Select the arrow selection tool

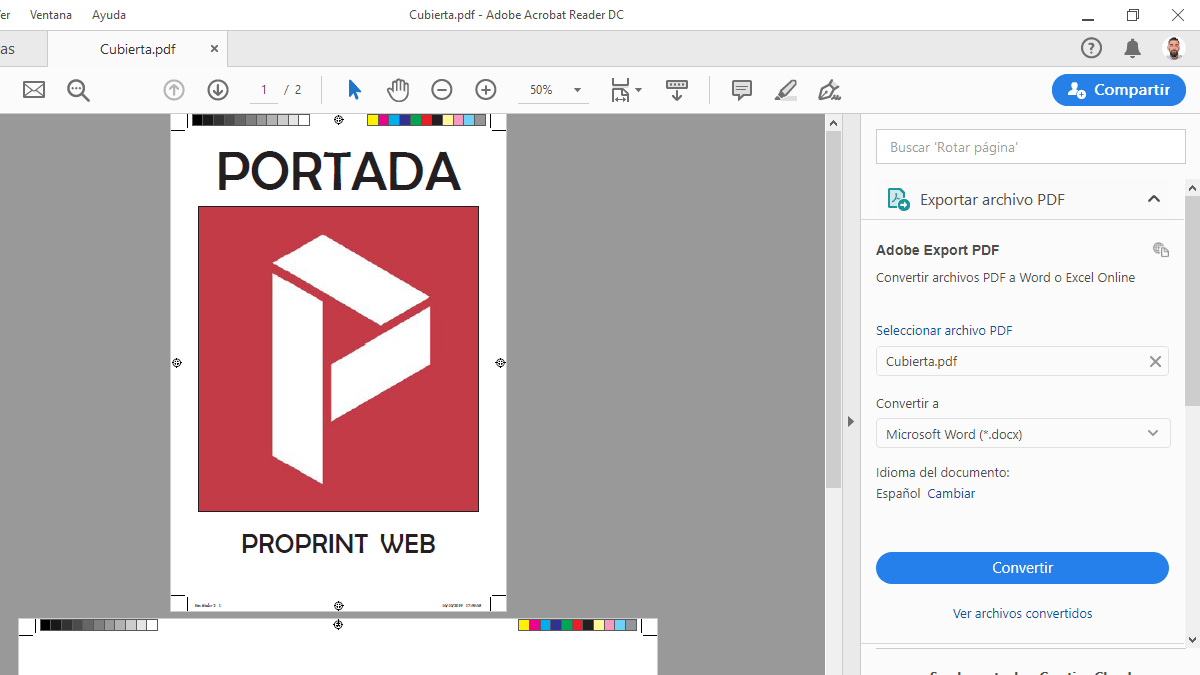354,90
